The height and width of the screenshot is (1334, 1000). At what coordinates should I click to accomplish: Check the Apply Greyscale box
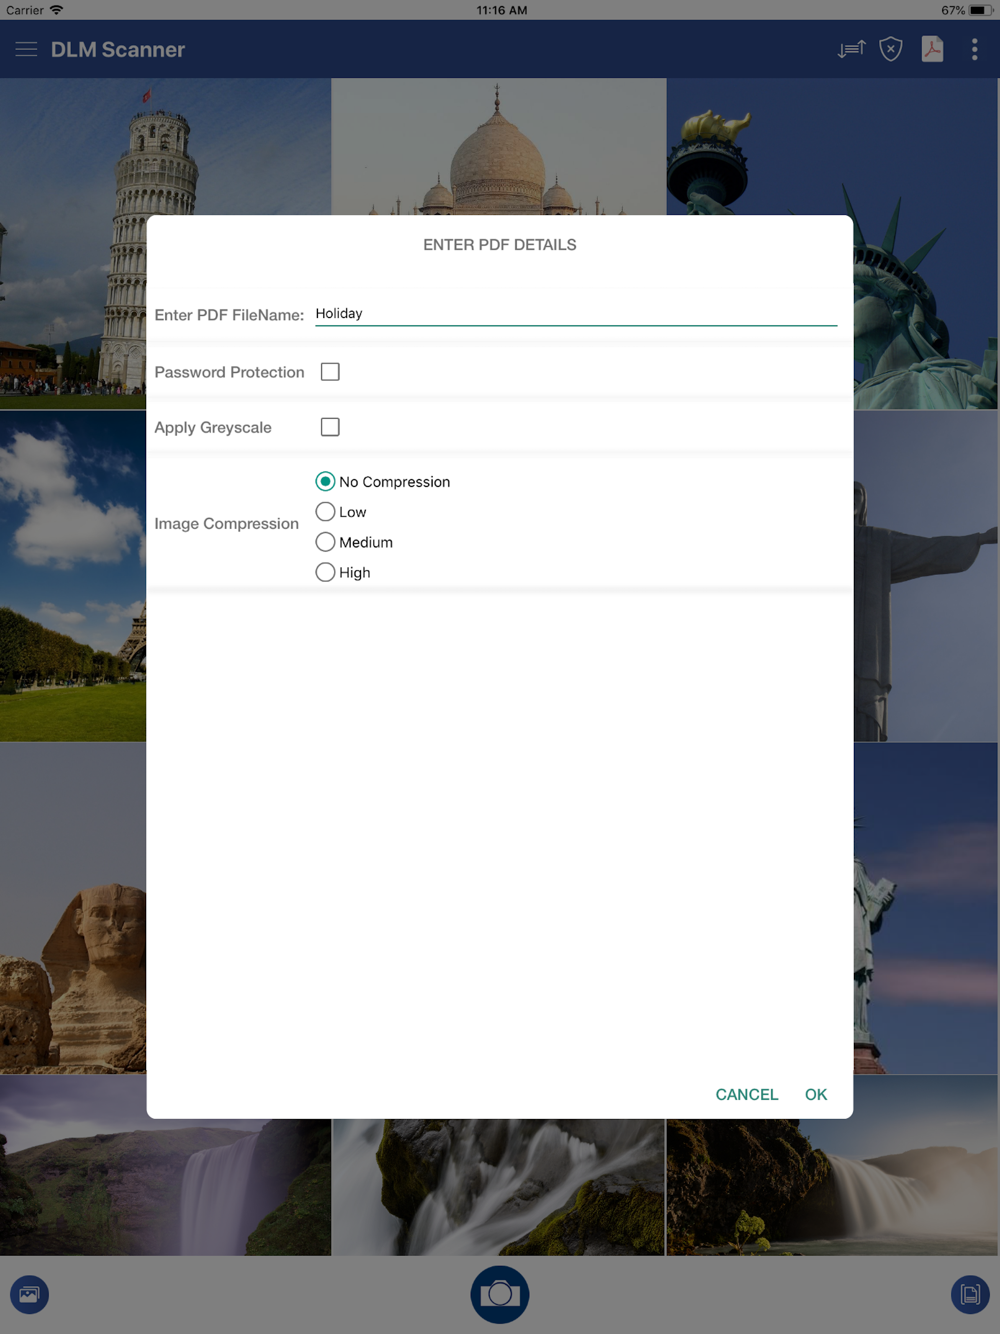pos(330,427)
